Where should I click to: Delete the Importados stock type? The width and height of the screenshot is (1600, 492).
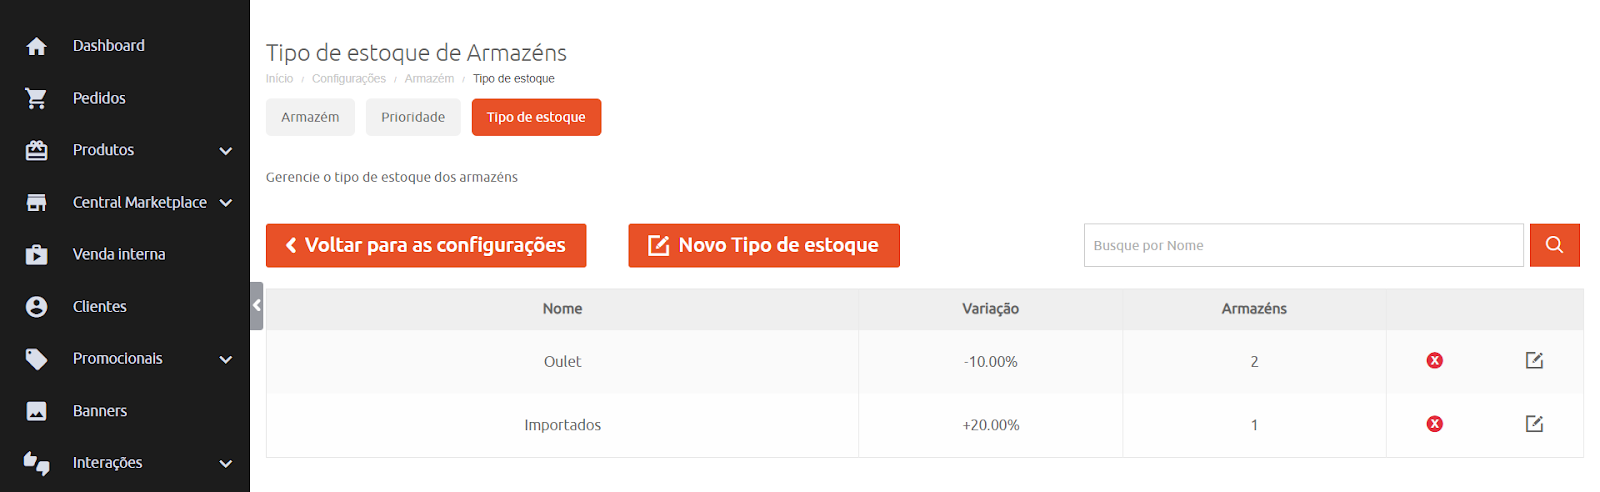(x=1434, y=424)
